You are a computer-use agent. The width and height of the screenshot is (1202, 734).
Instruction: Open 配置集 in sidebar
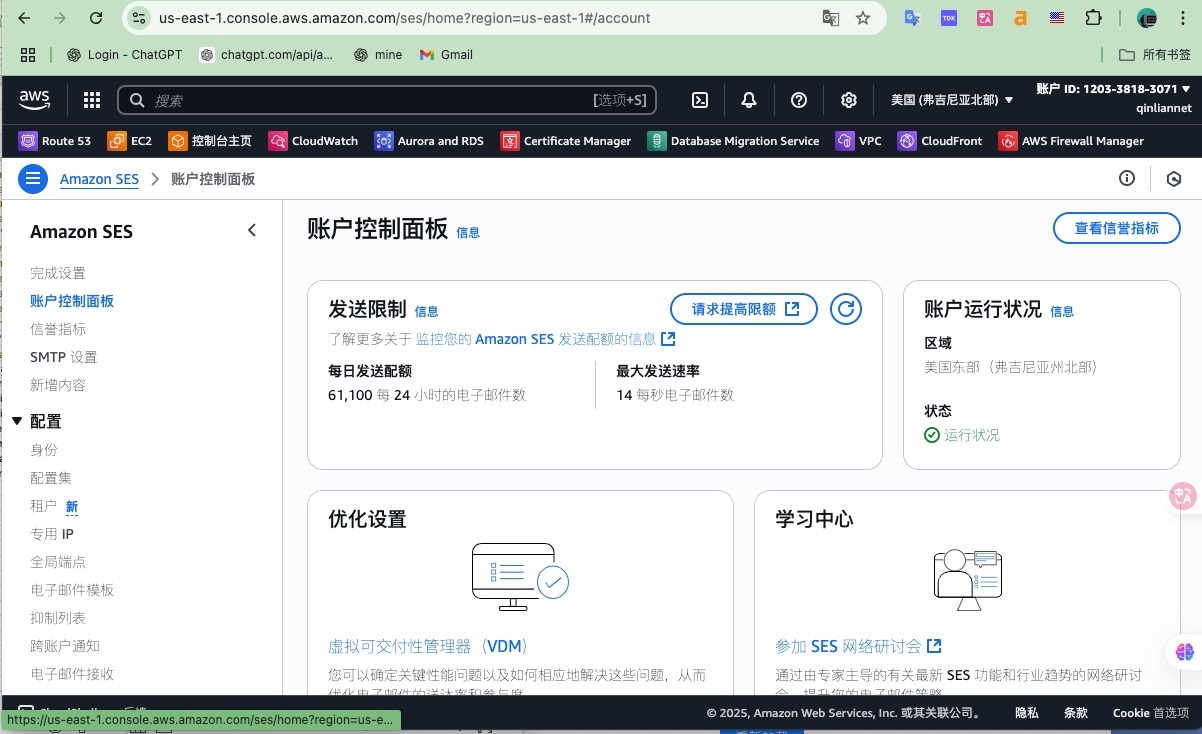click(51, 478)
